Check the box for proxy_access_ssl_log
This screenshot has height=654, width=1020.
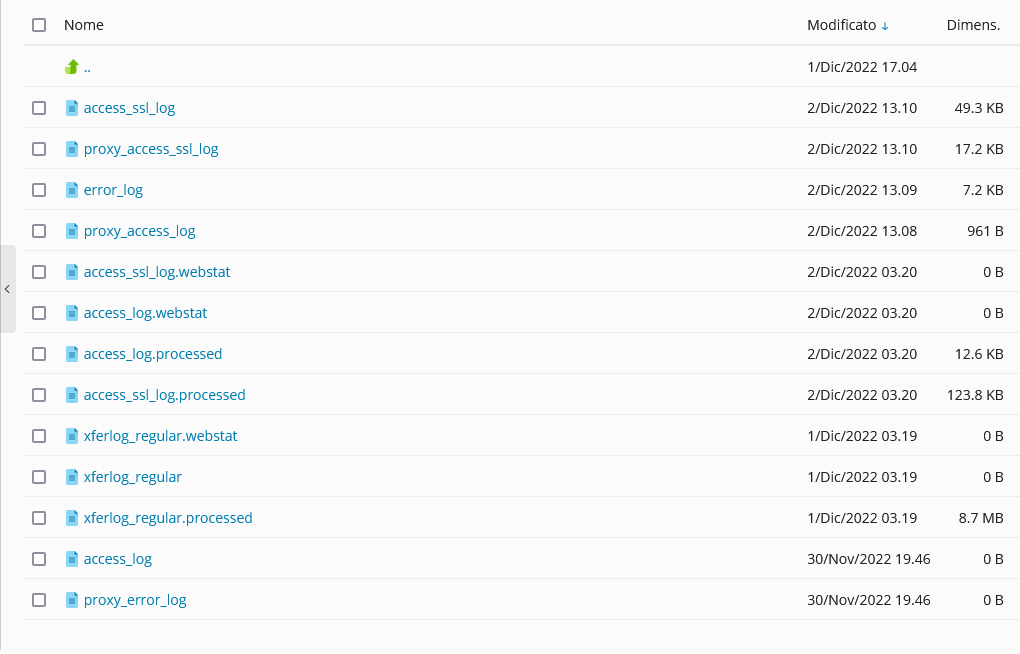(x=39, y=149)
